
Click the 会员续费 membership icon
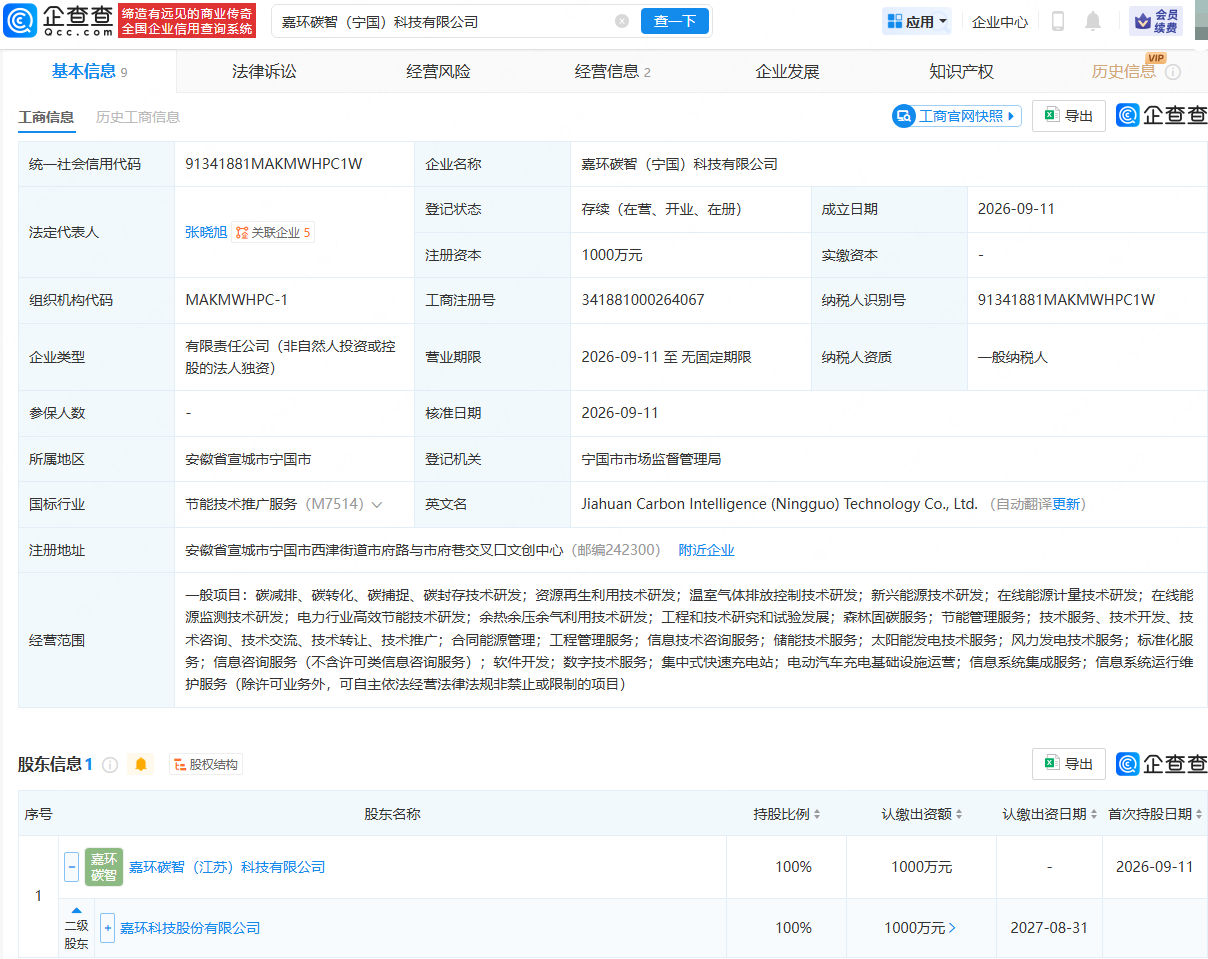click(x=1156, y=21)
